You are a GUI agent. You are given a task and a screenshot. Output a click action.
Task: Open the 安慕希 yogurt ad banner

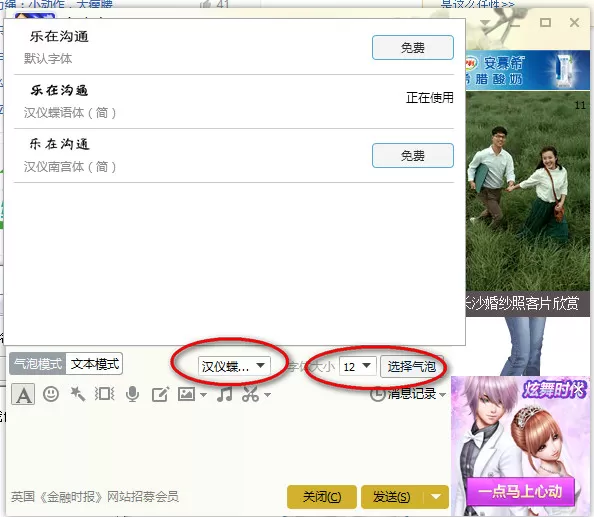click(527, 70)
